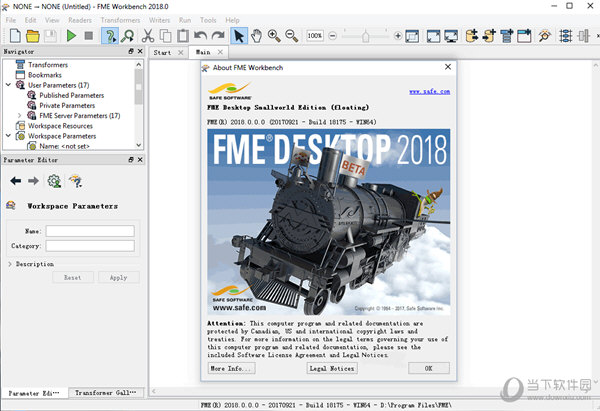
Task: Click the Category input field
Action: point(90,246)
